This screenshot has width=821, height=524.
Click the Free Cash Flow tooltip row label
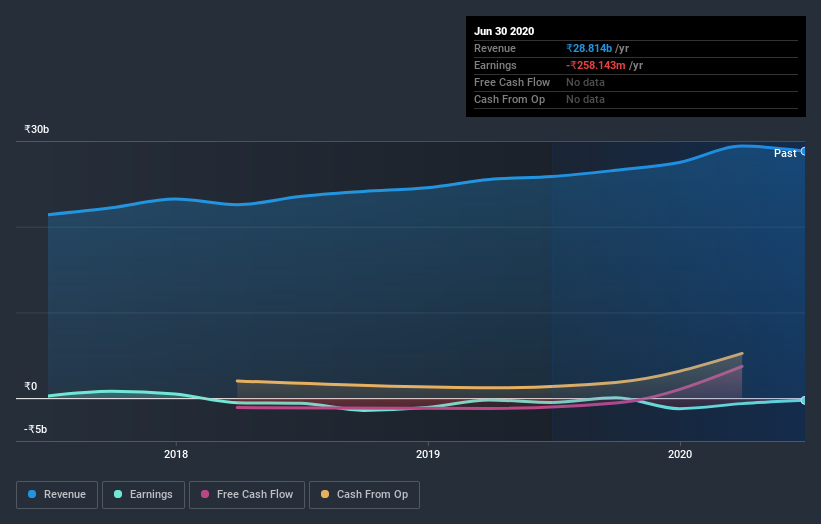(x=512, y=83)
